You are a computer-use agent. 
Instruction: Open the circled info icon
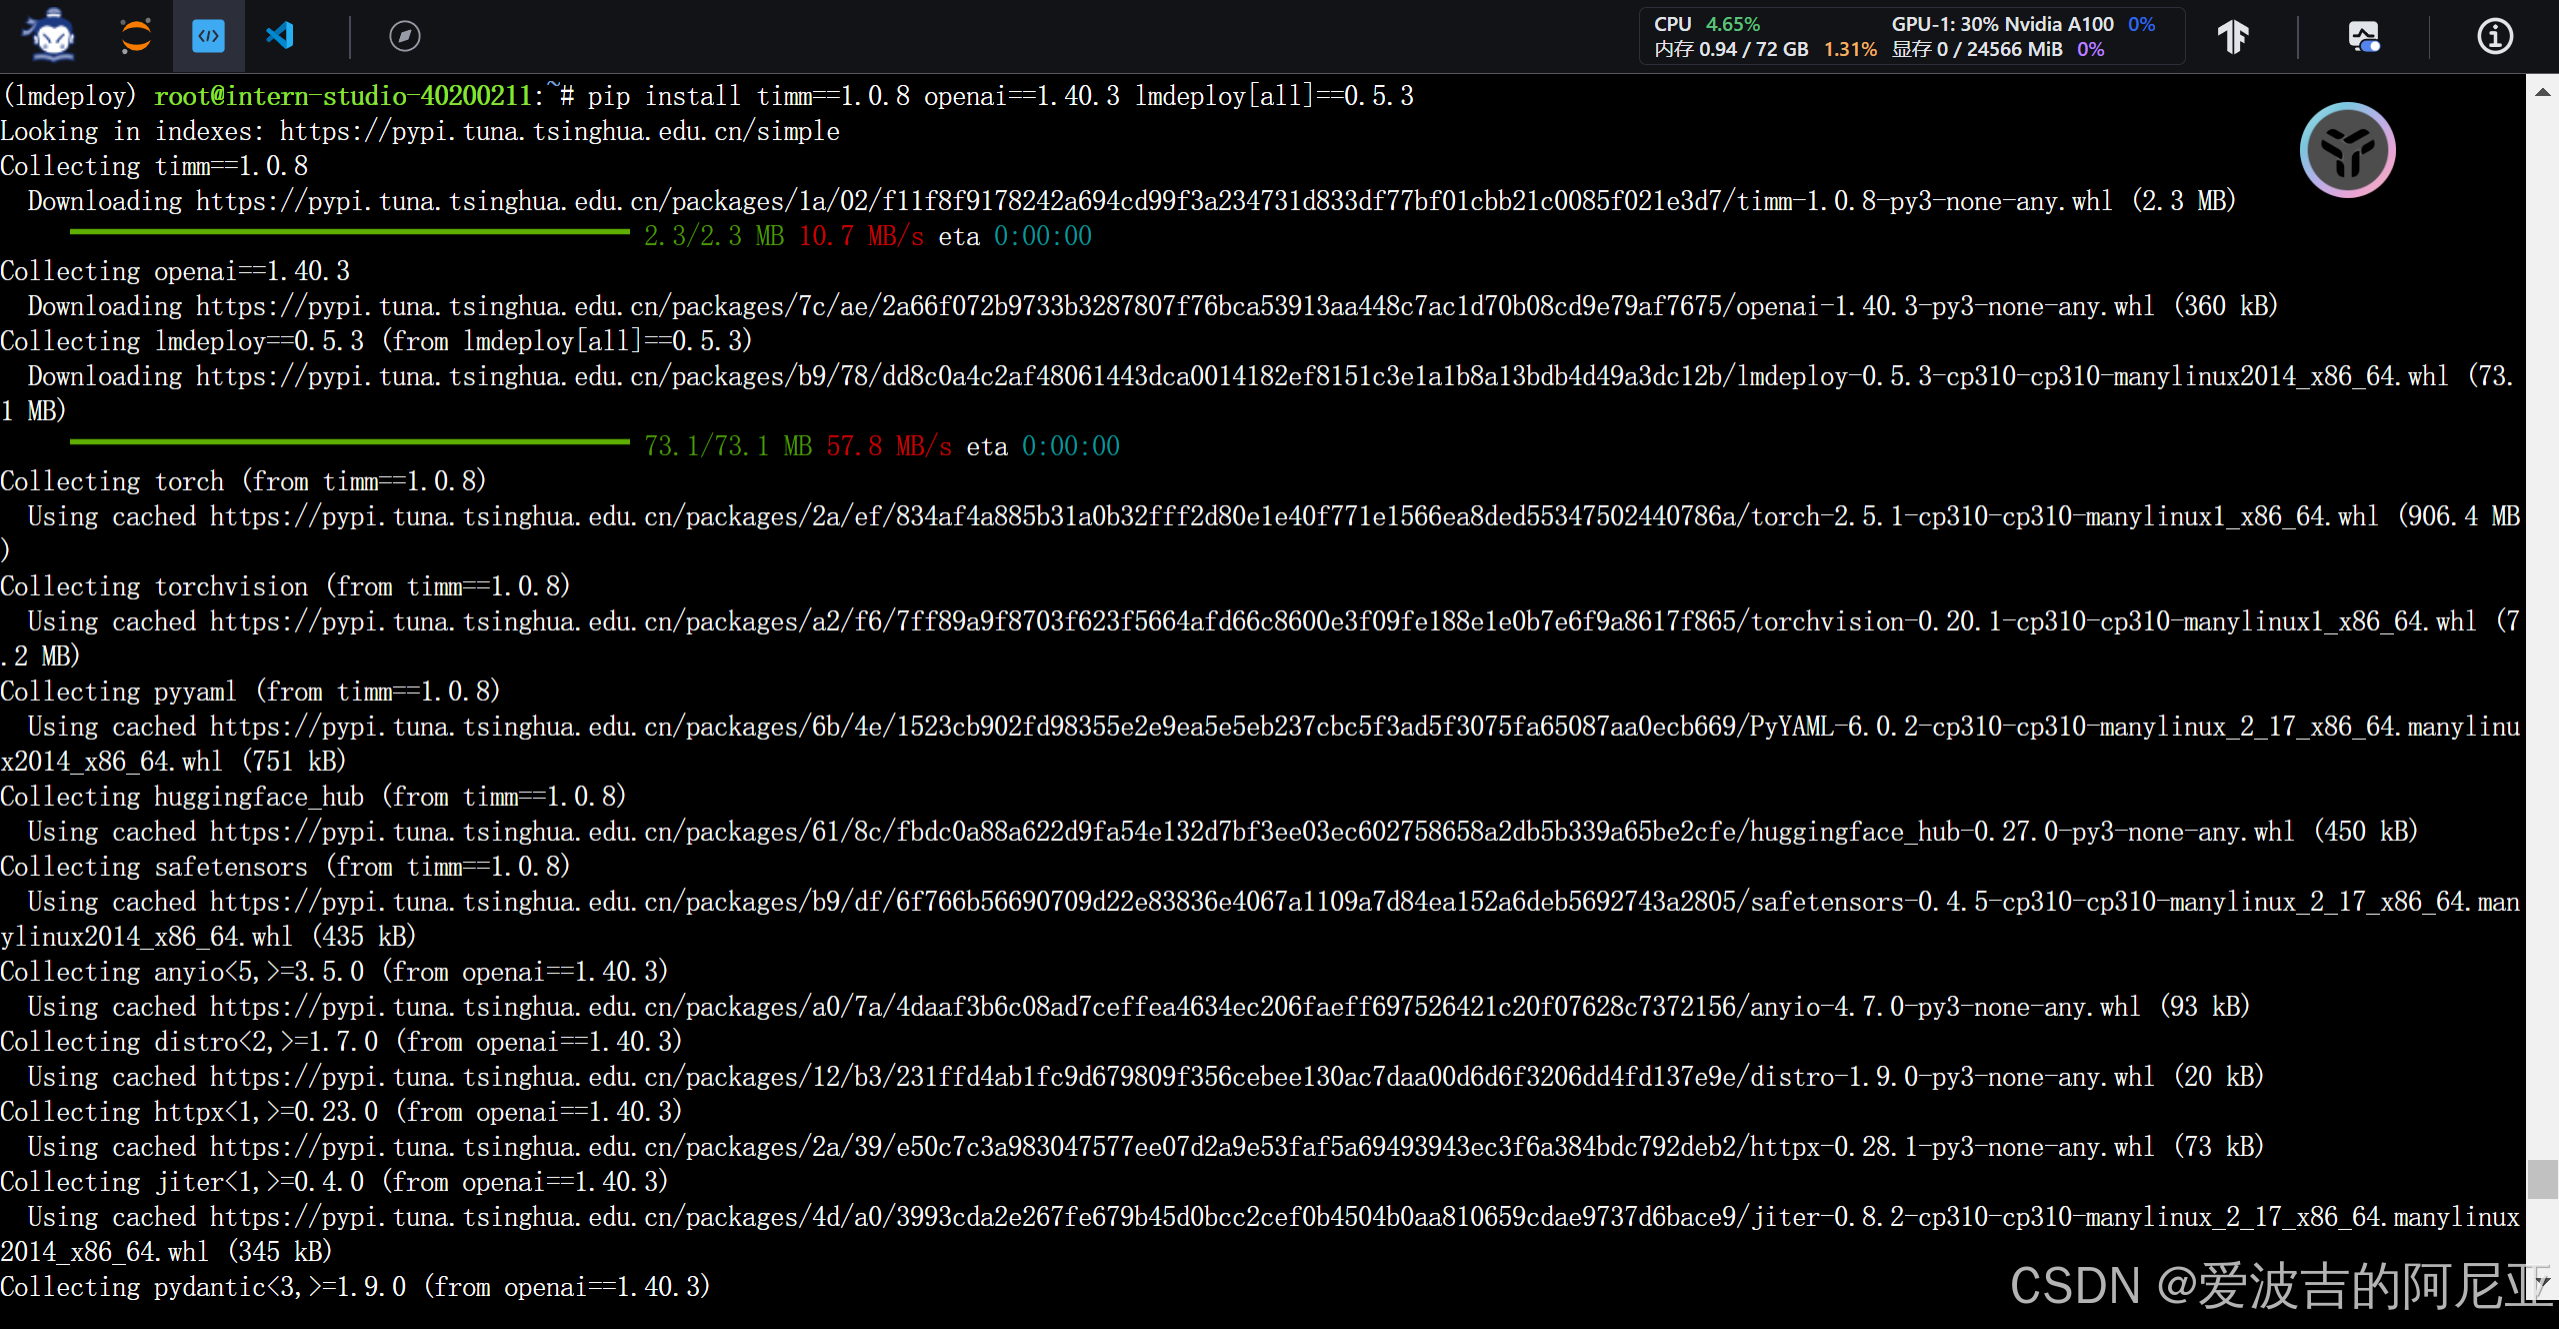click(2494, 36)
